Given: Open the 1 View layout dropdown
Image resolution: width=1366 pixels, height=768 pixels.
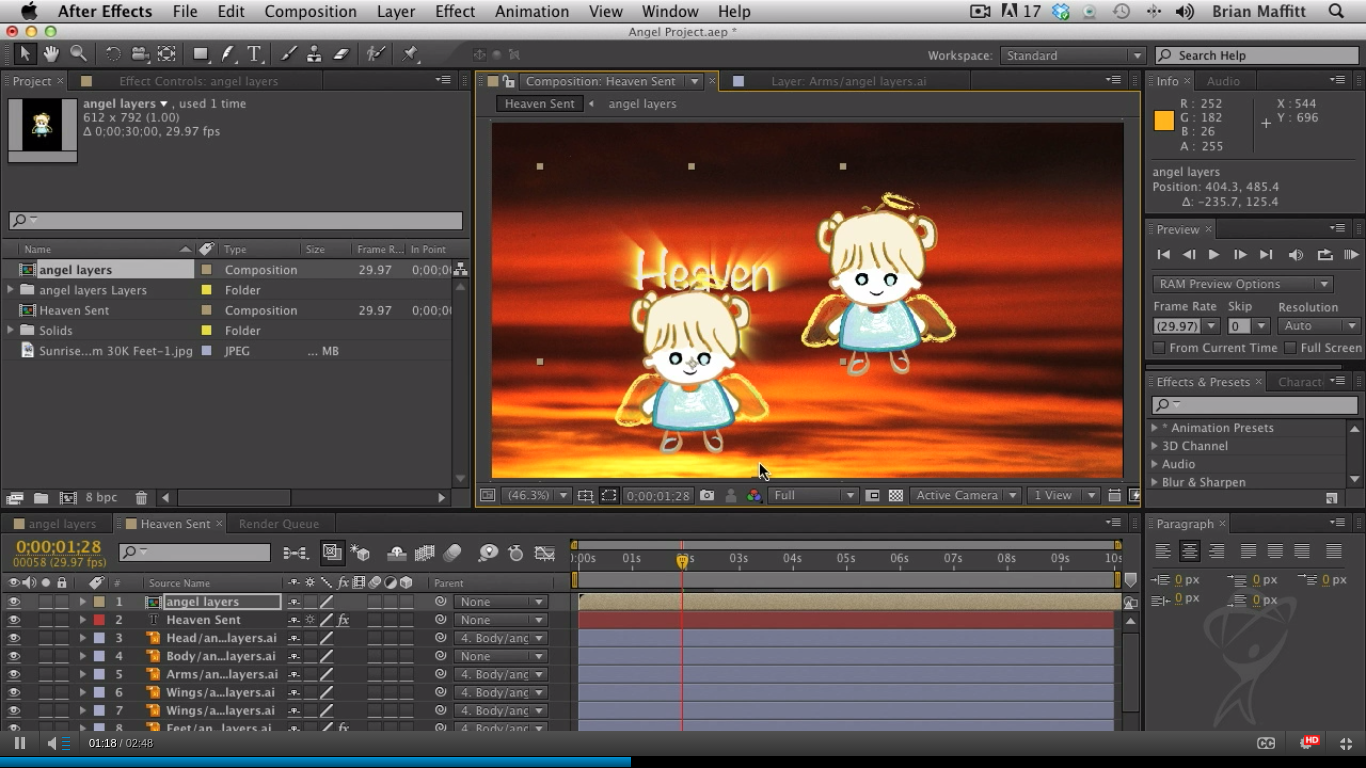Looking at the screenshot, I should tap(1064, 495).
